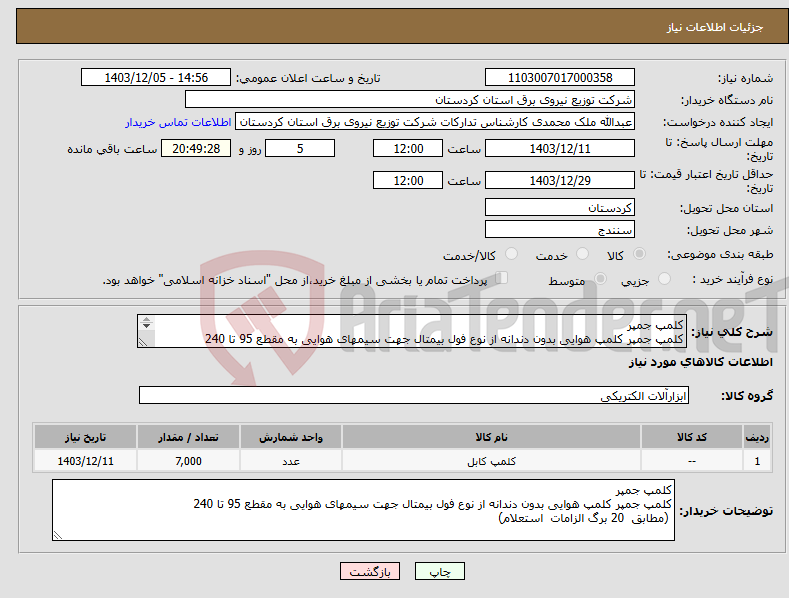Click the response deadline hour 12:00 field
The image size is (789, 598).
pos(408,148)
